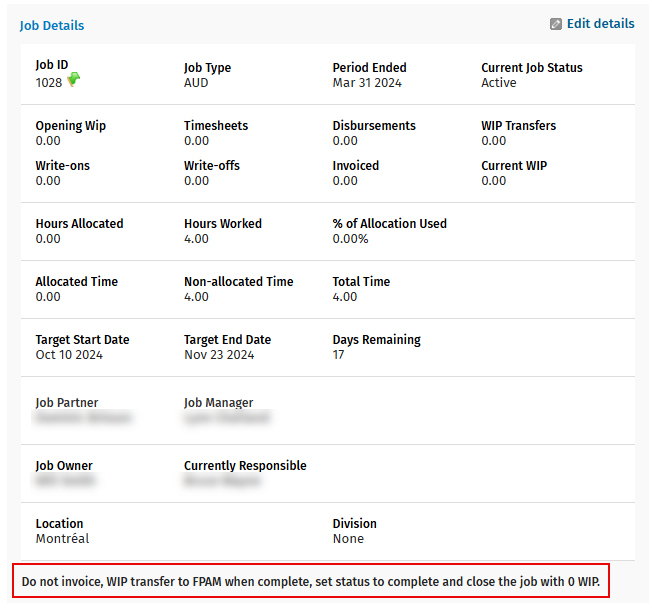Click the Division value None
This screenshot has width=653, height=610.
point(348,538)
